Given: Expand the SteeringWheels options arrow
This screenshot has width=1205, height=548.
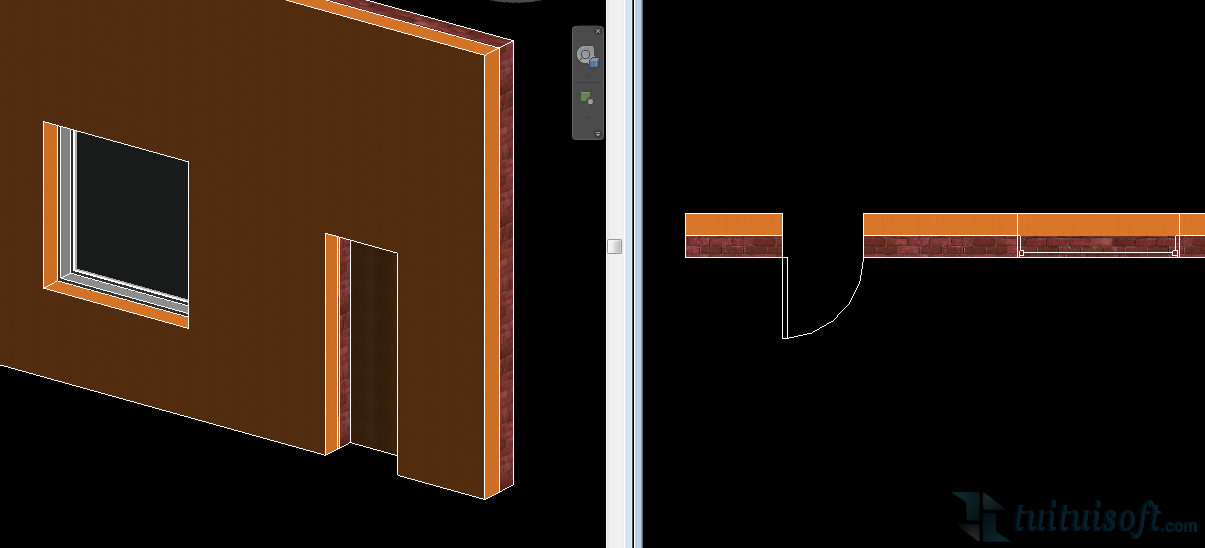Looking at the screenshot, I should click(588, 76).
